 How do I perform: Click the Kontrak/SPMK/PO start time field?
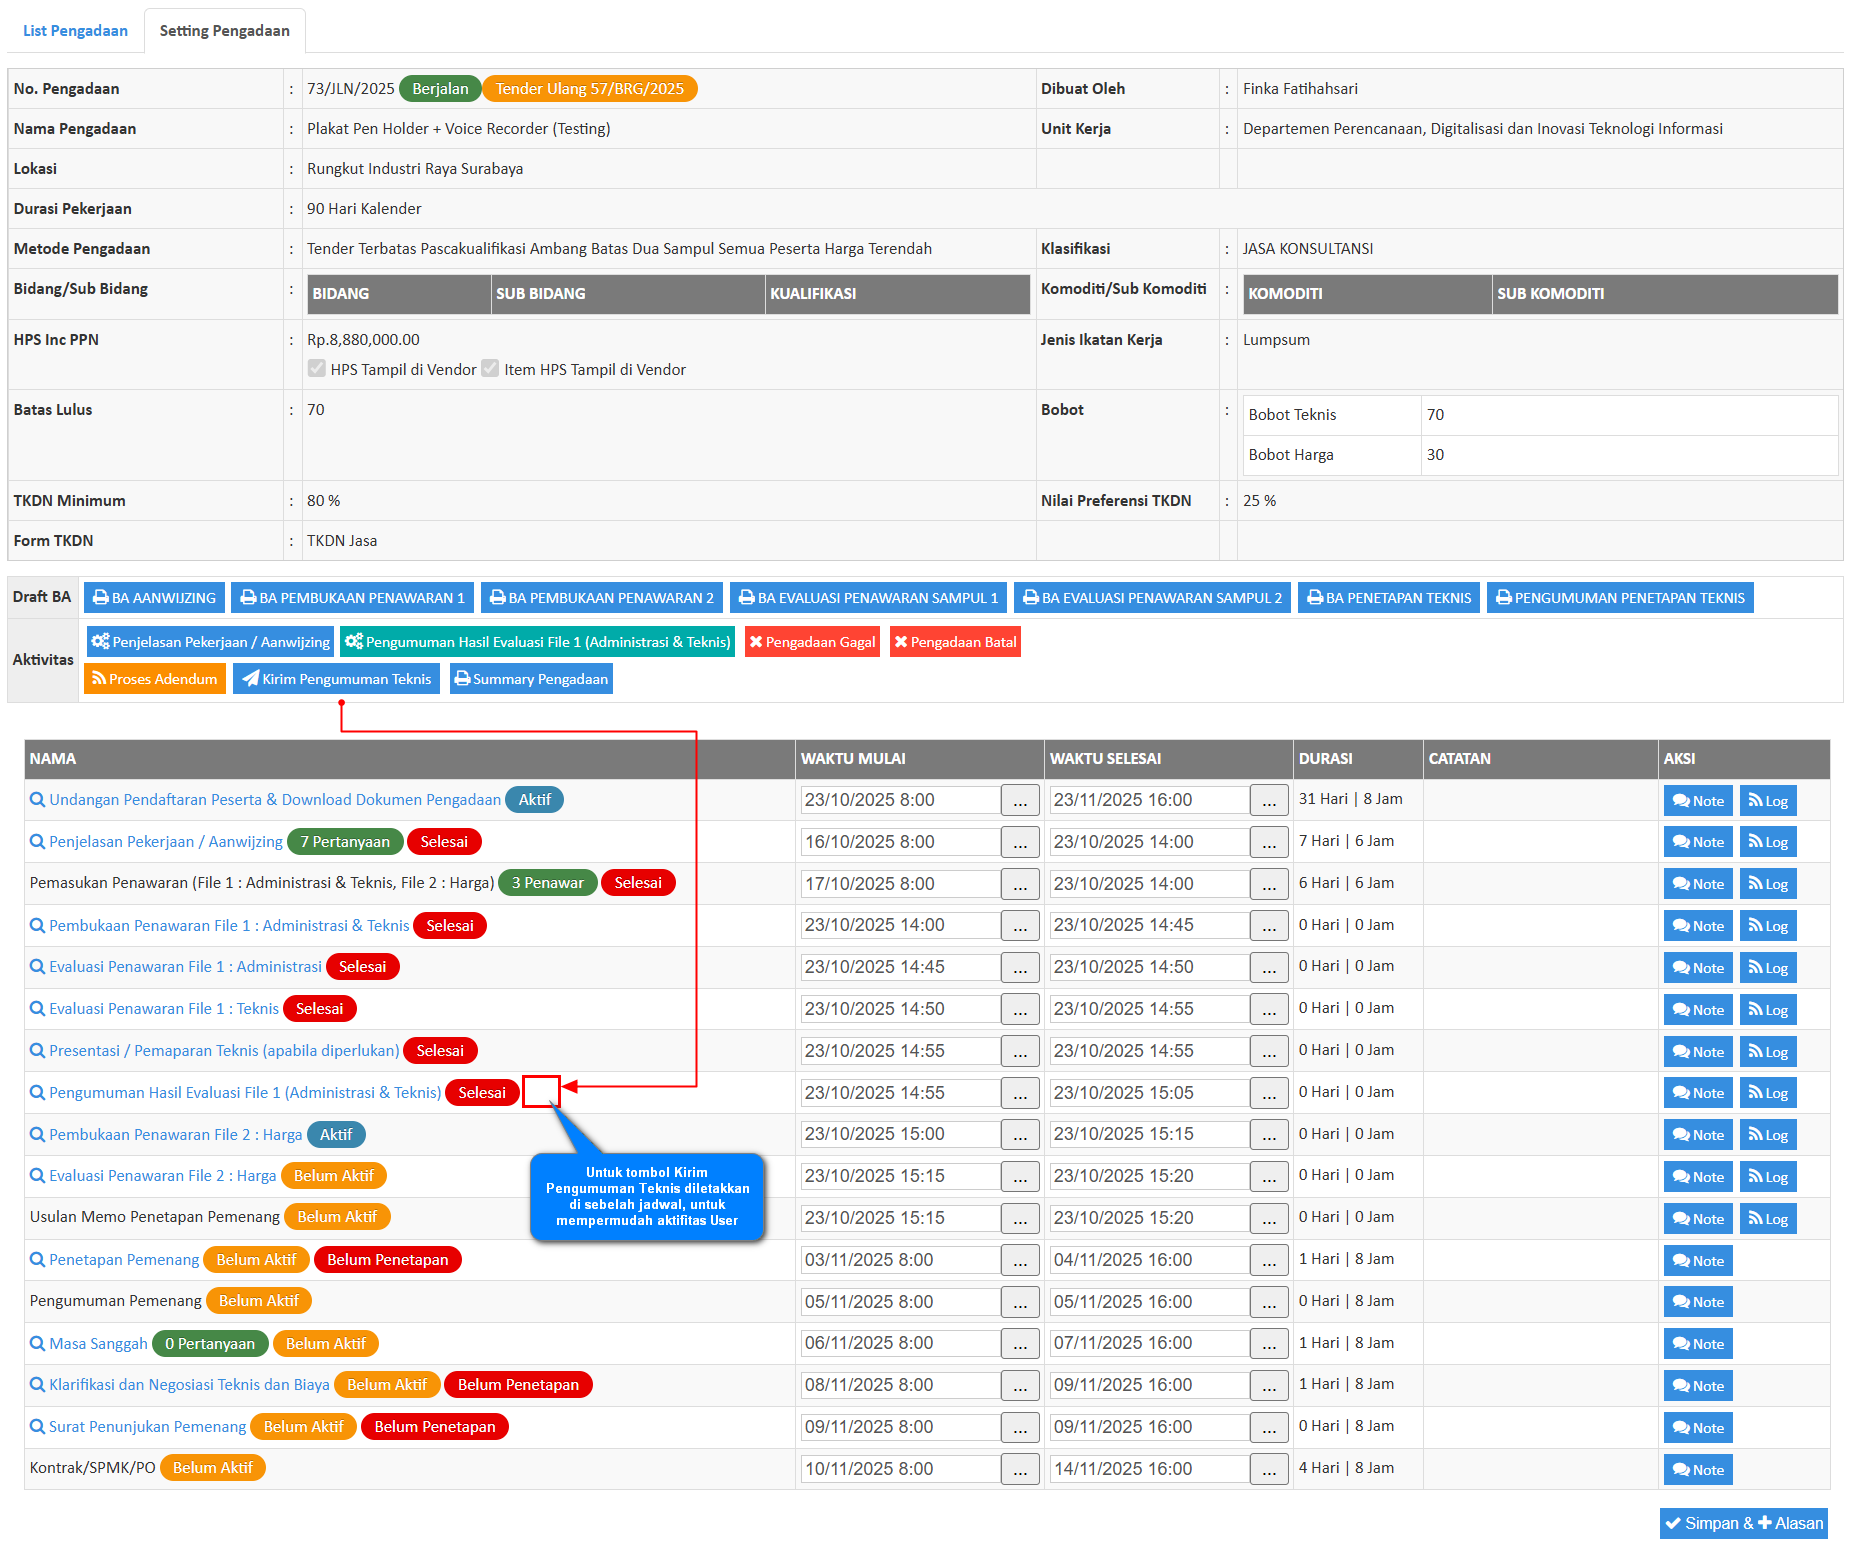(899, 1469)
